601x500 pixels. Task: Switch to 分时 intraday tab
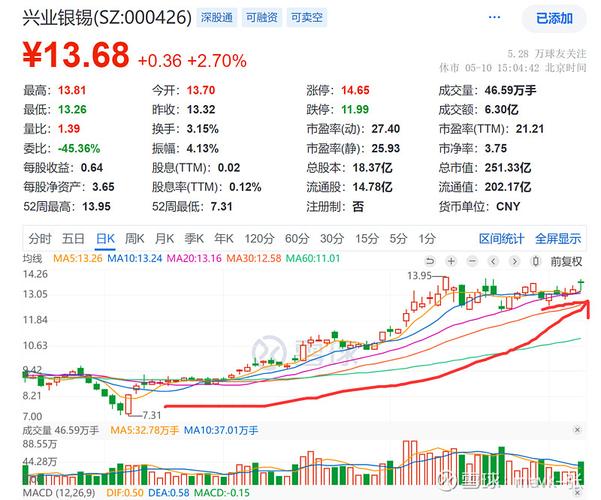pos(39,239)
